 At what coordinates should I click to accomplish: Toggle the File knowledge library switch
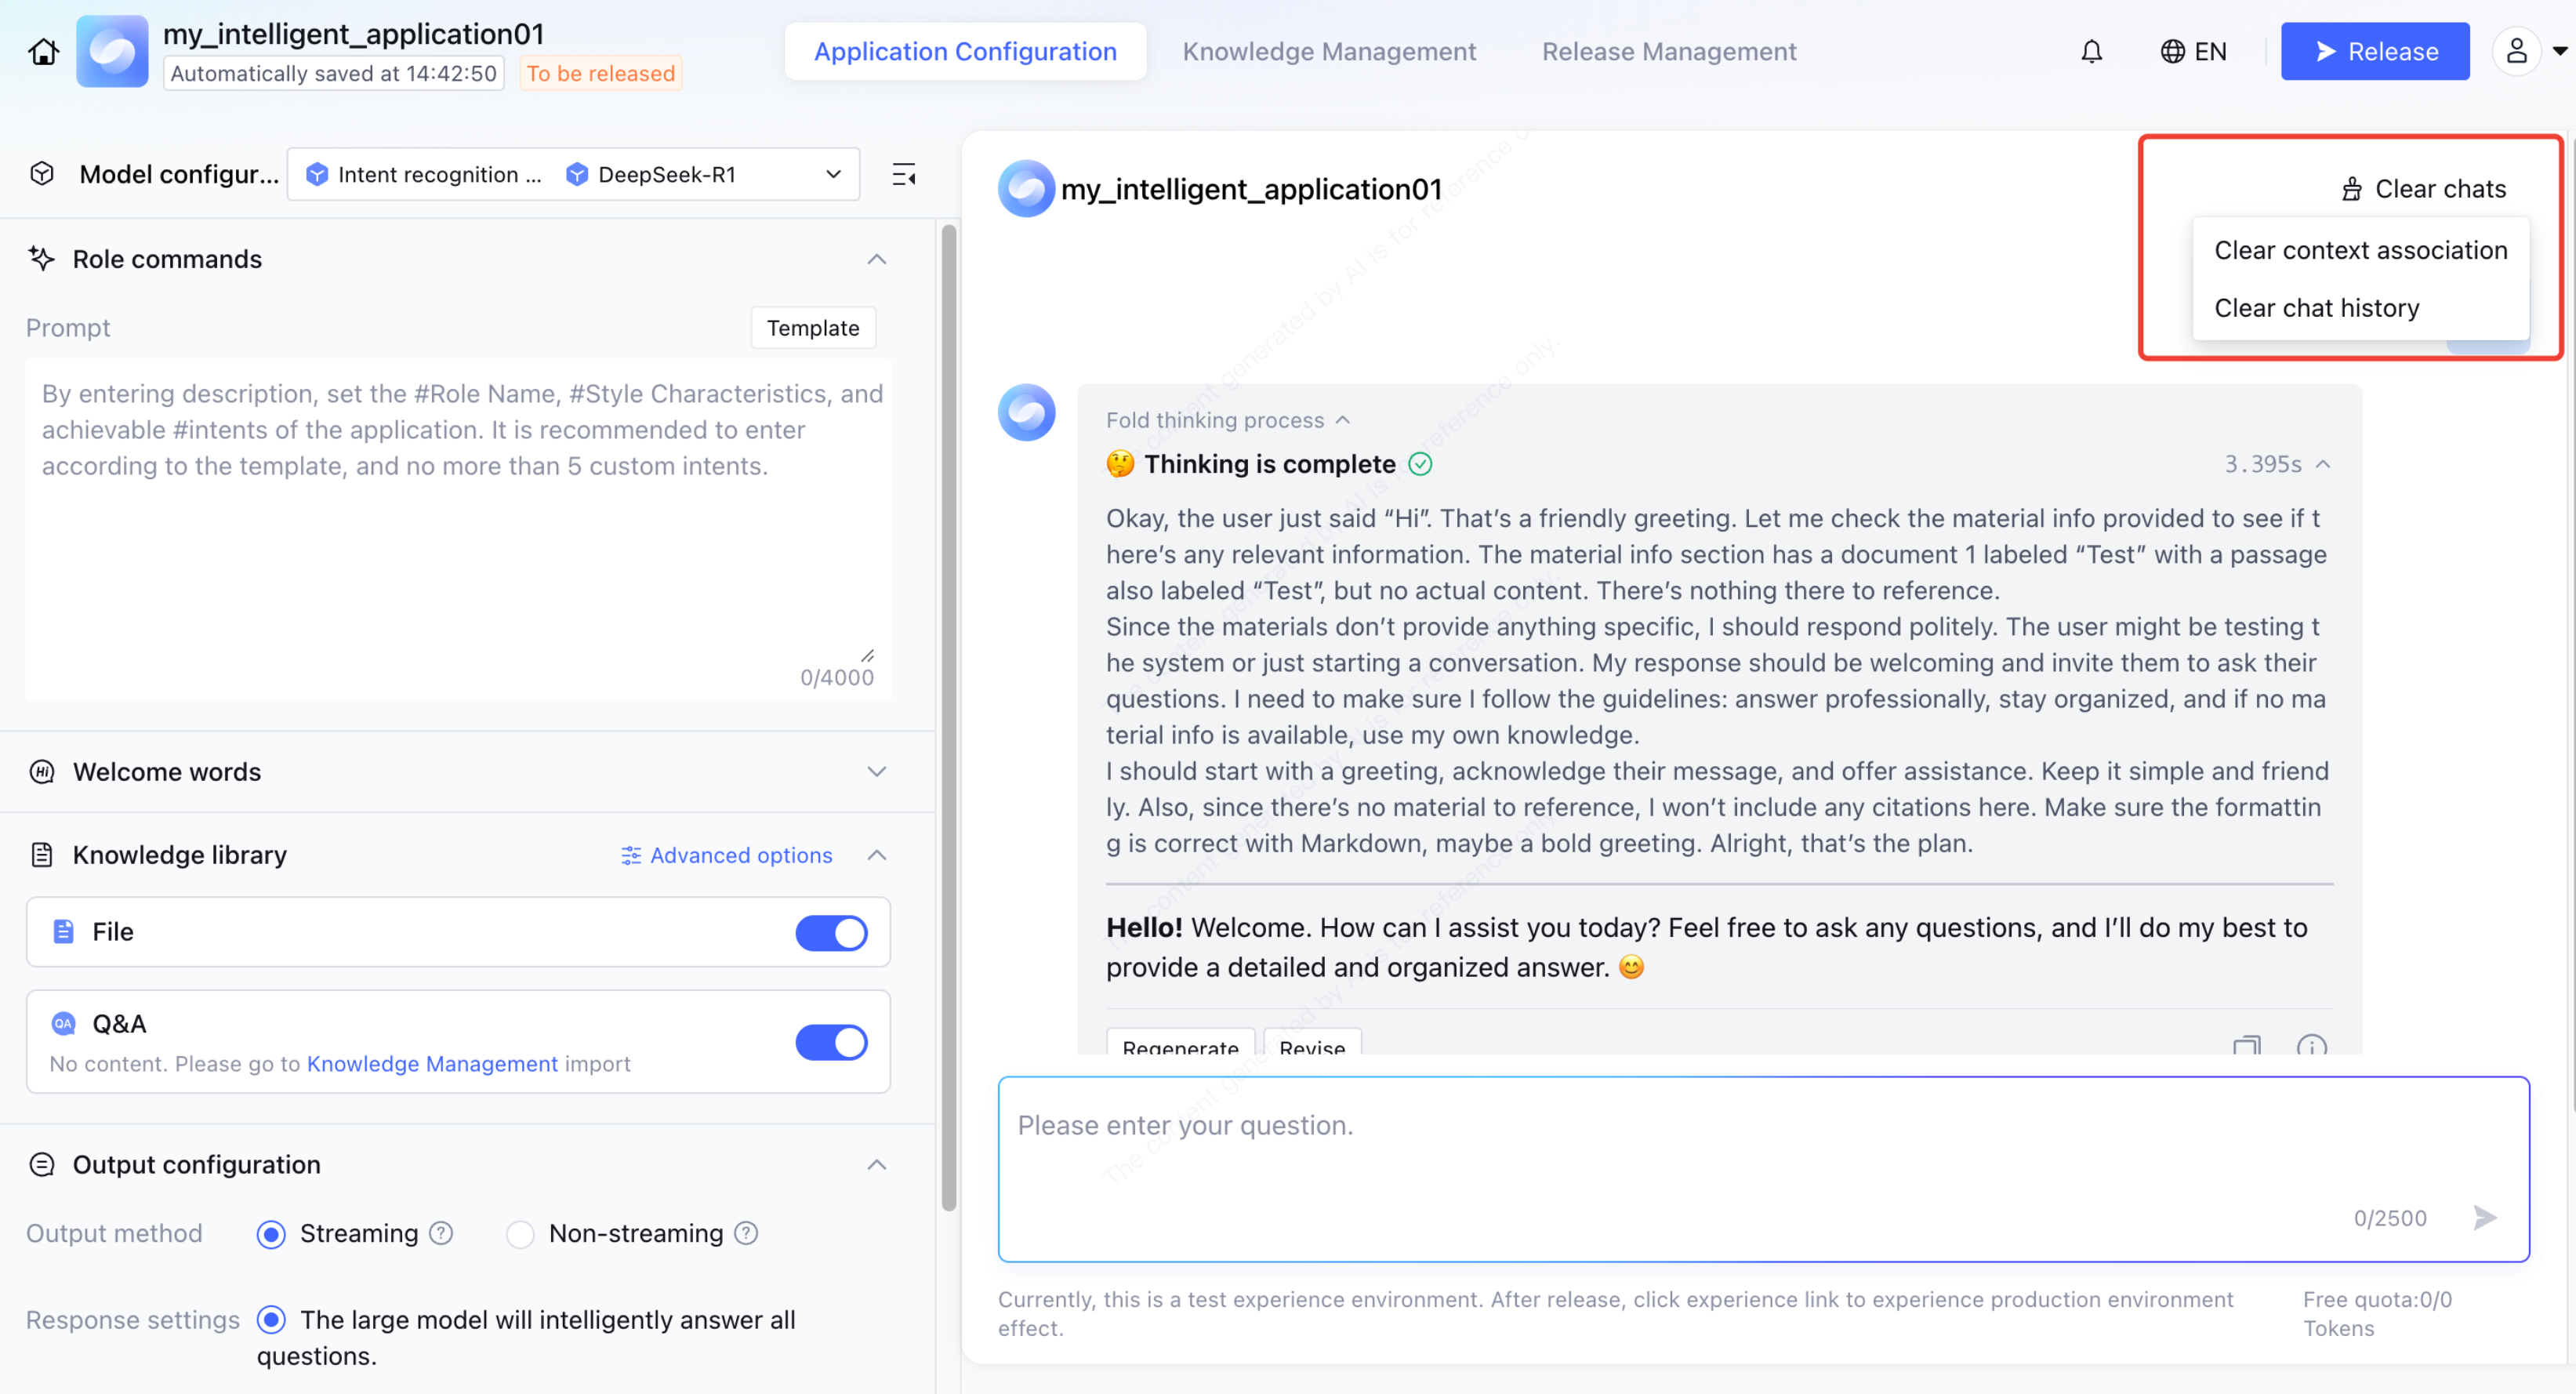[831, 932]
